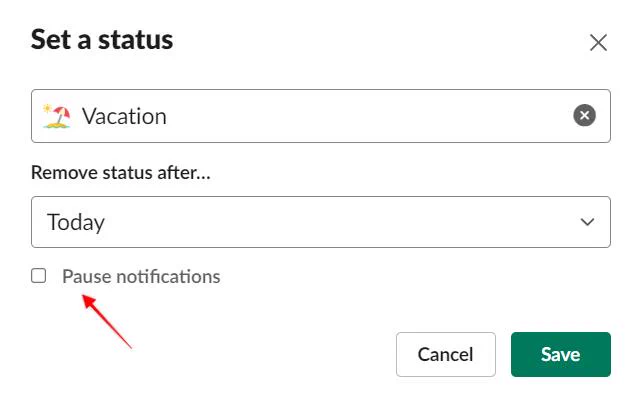Image resolution: width=632 pixels, height=404 pixels.
Task: Click the X icon beside Set a status
Action: click(x=598, y=42)
